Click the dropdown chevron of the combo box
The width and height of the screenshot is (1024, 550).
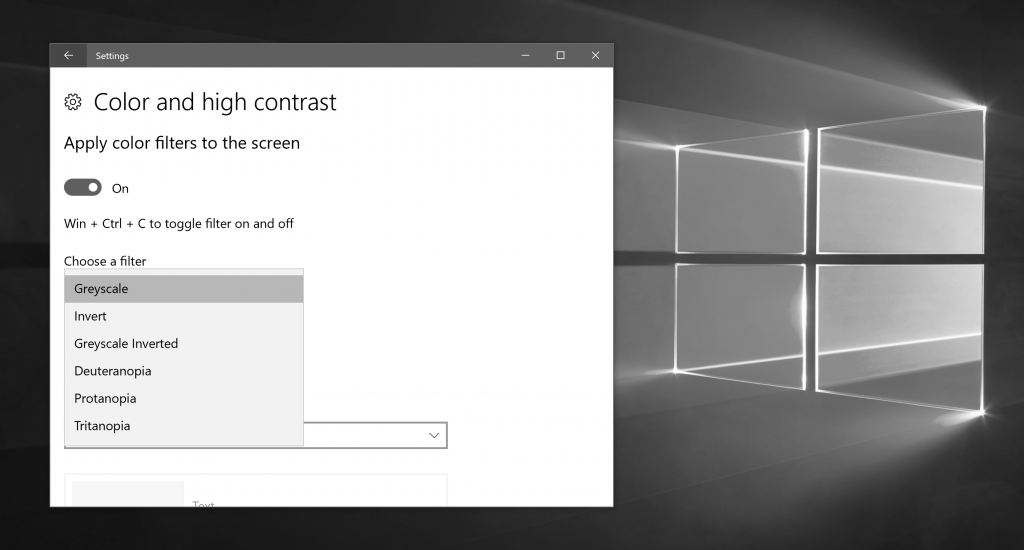[x=434, y=435]
